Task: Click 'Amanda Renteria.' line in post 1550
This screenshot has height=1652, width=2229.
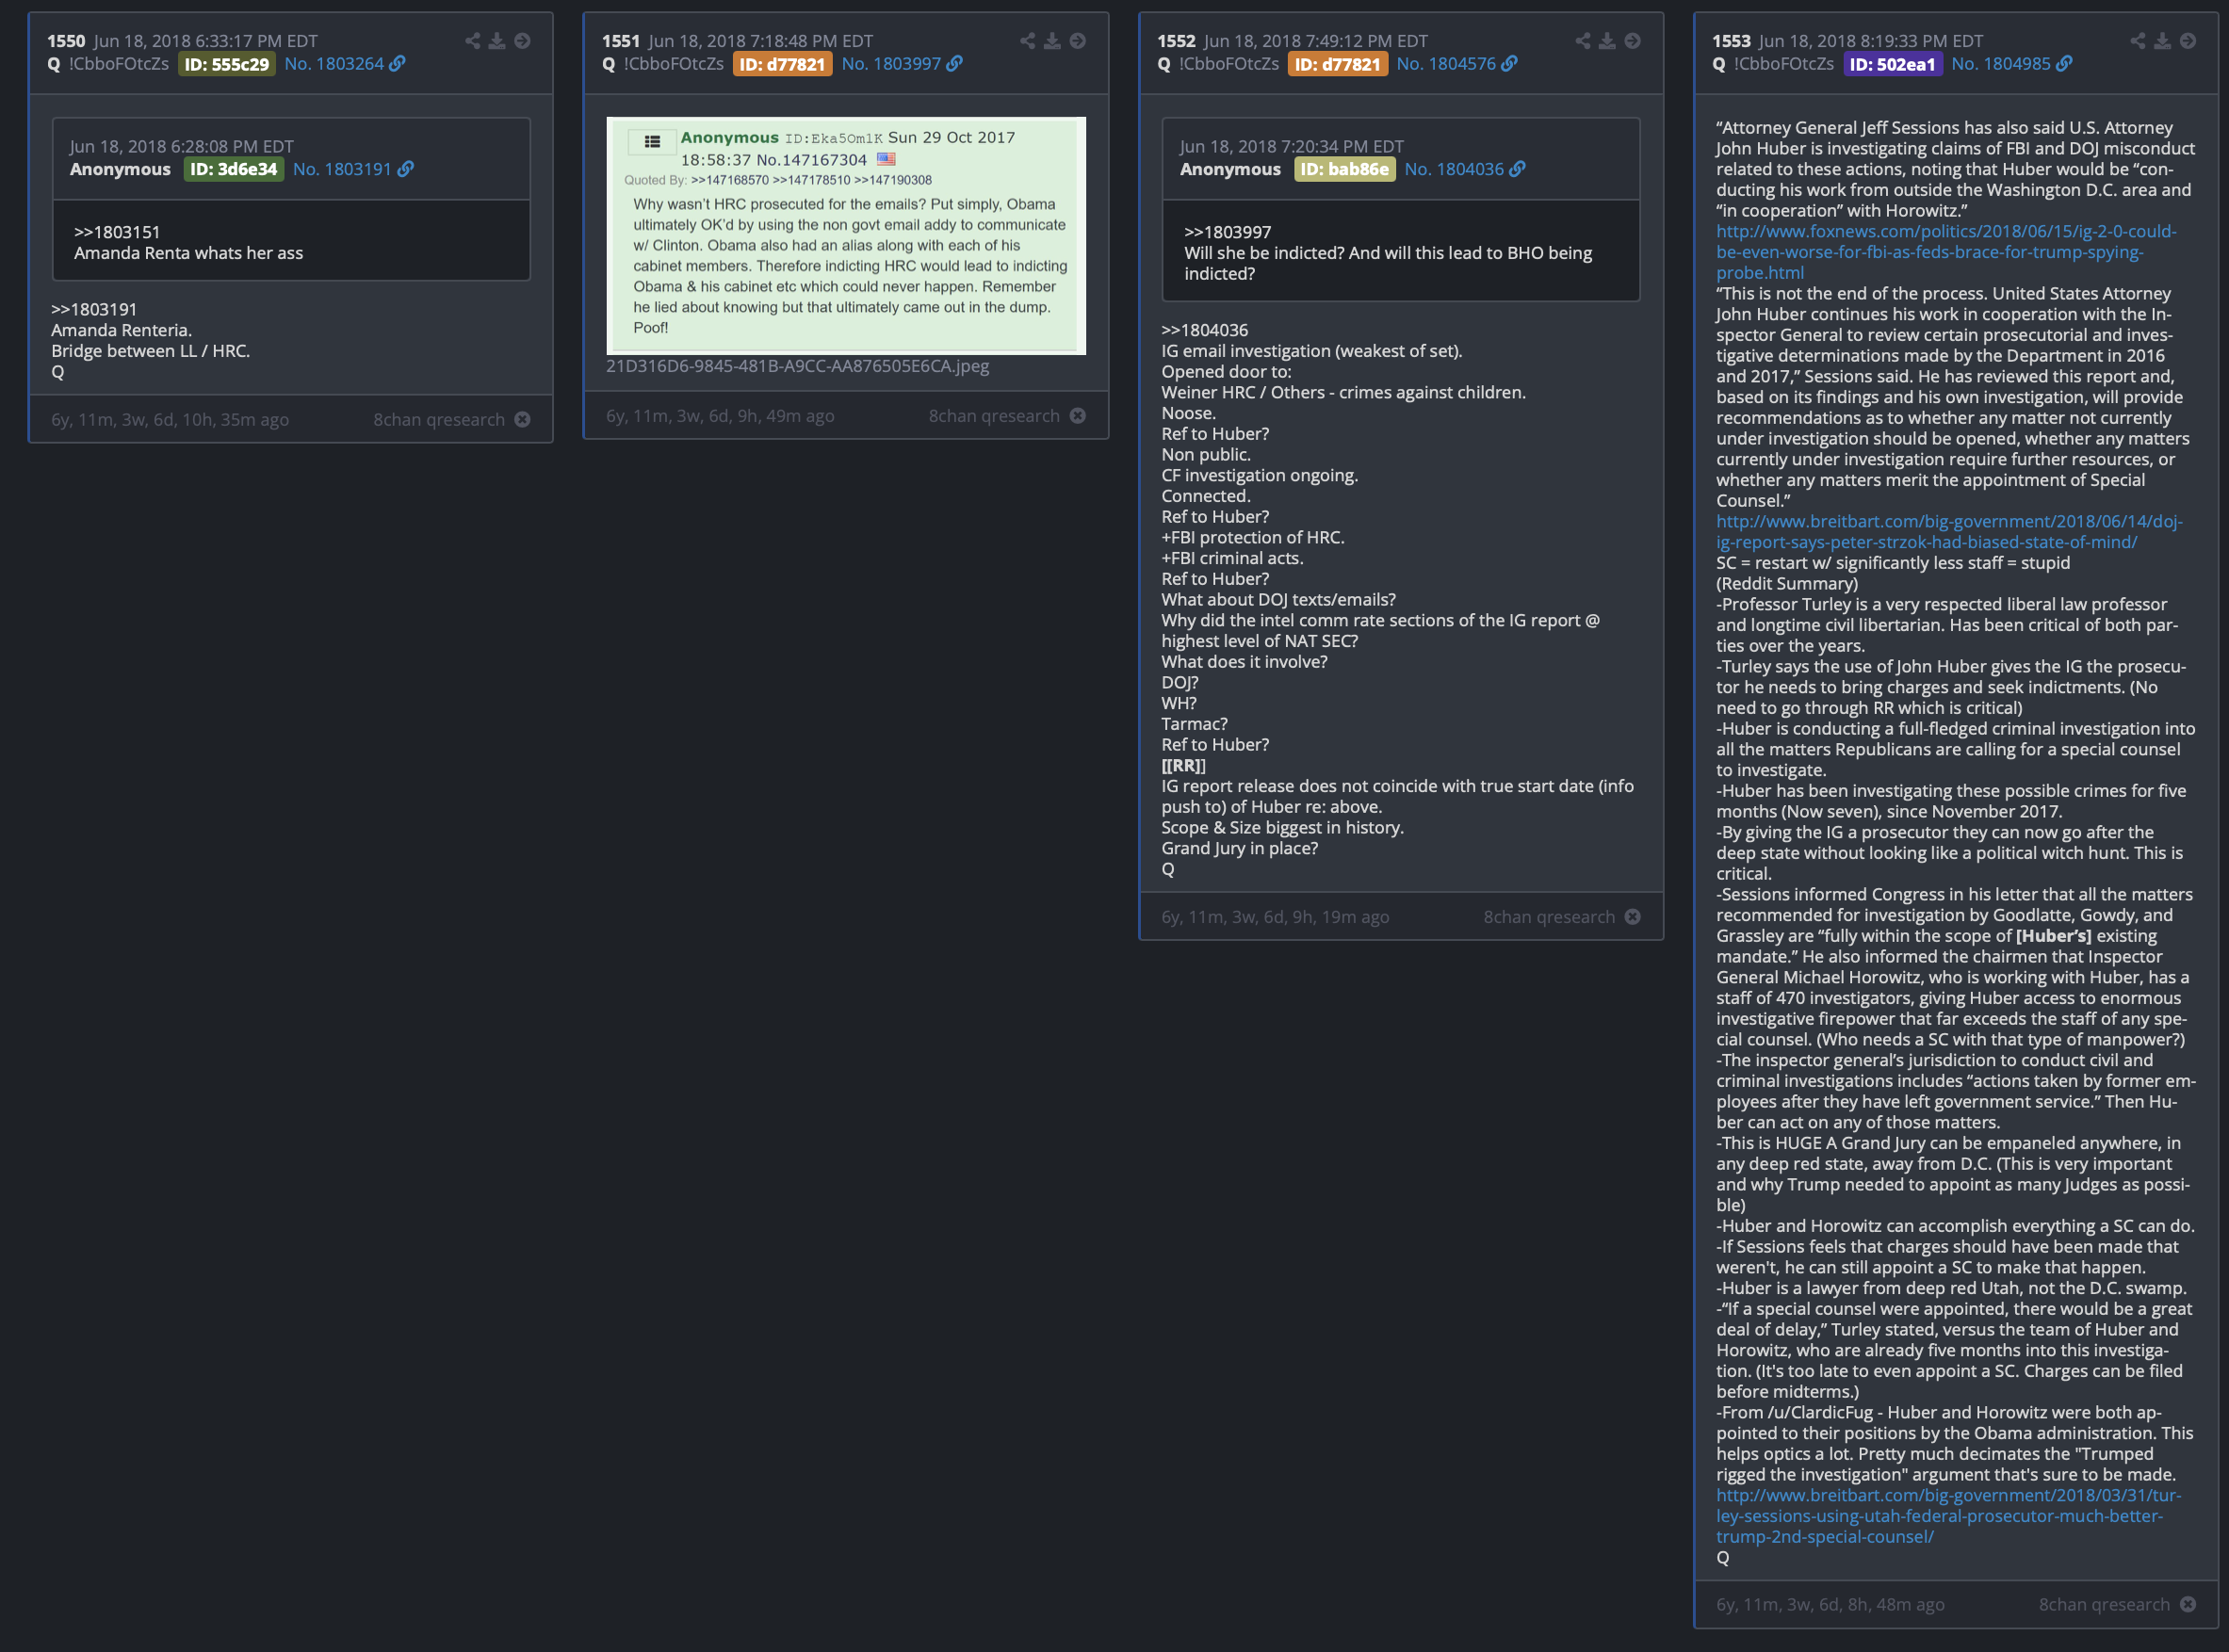Action: tap(121, 330)
